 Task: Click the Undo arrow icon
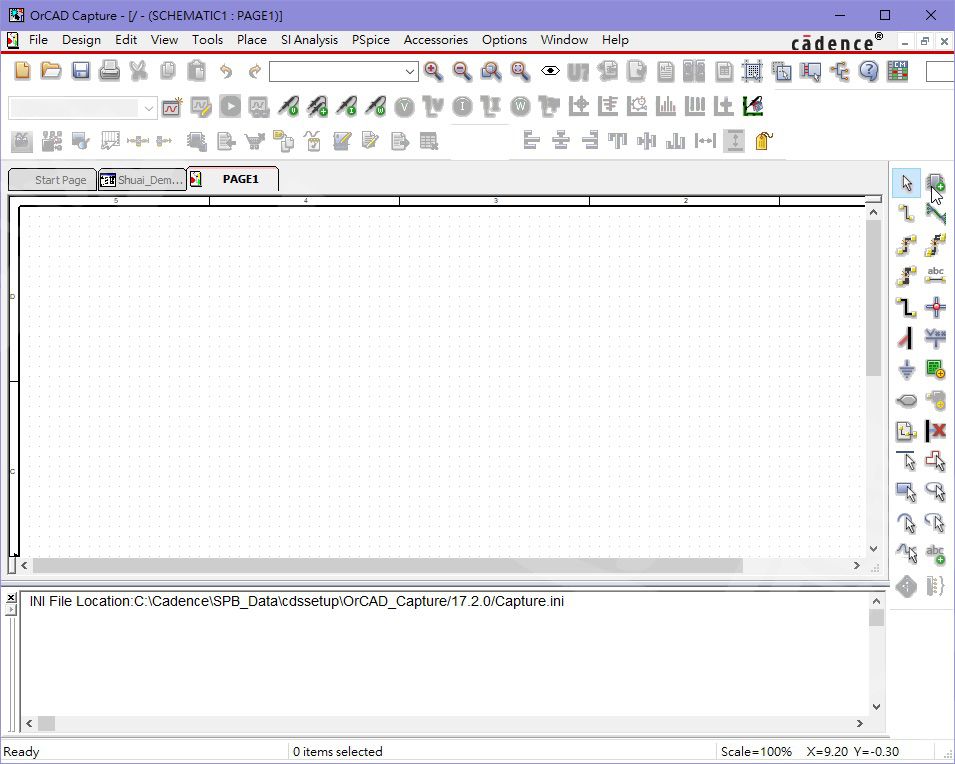tap(226, 71)
